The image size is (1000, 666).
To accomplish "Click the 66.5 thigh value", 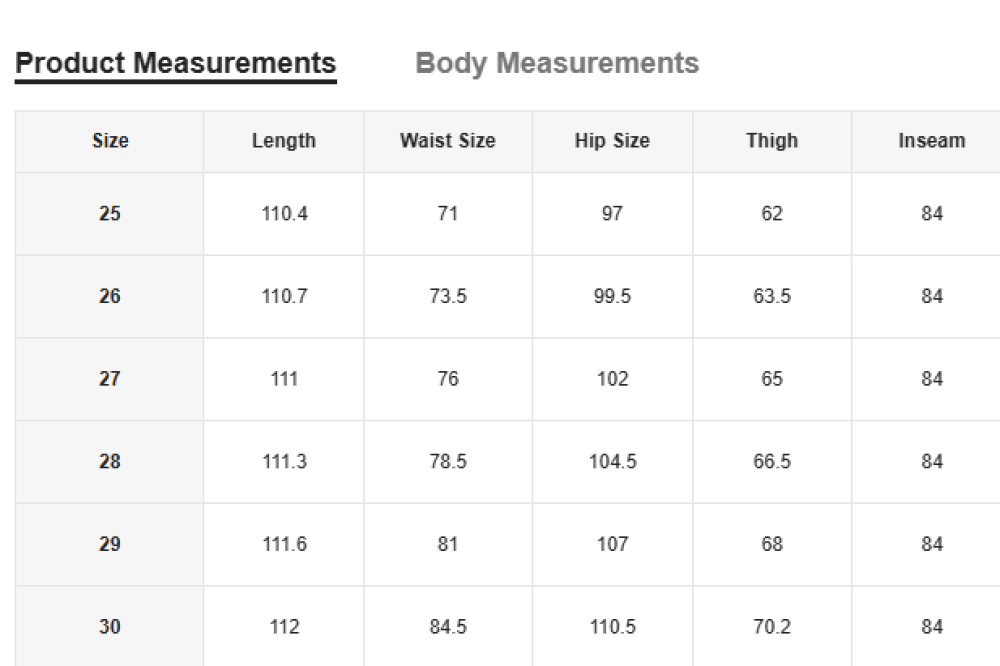I will [772, 462].
